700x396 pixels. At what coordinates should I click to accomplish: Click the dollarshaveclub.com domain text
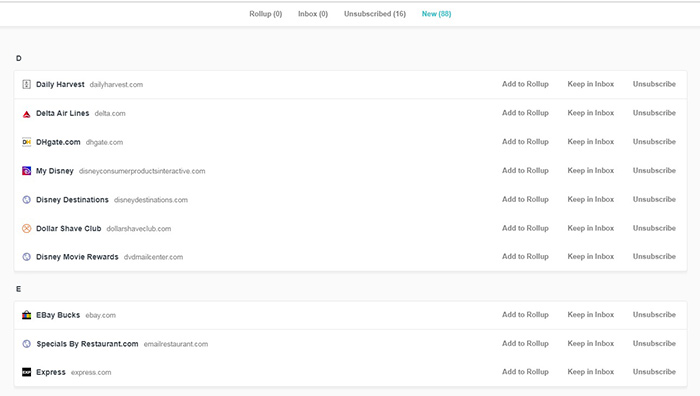139,229
